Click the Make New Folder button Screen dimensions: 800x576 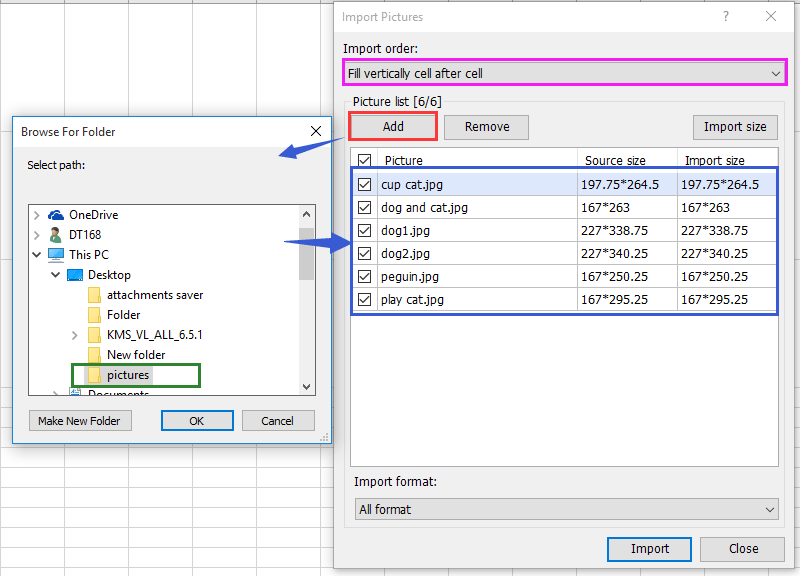[x=79, y=420]
